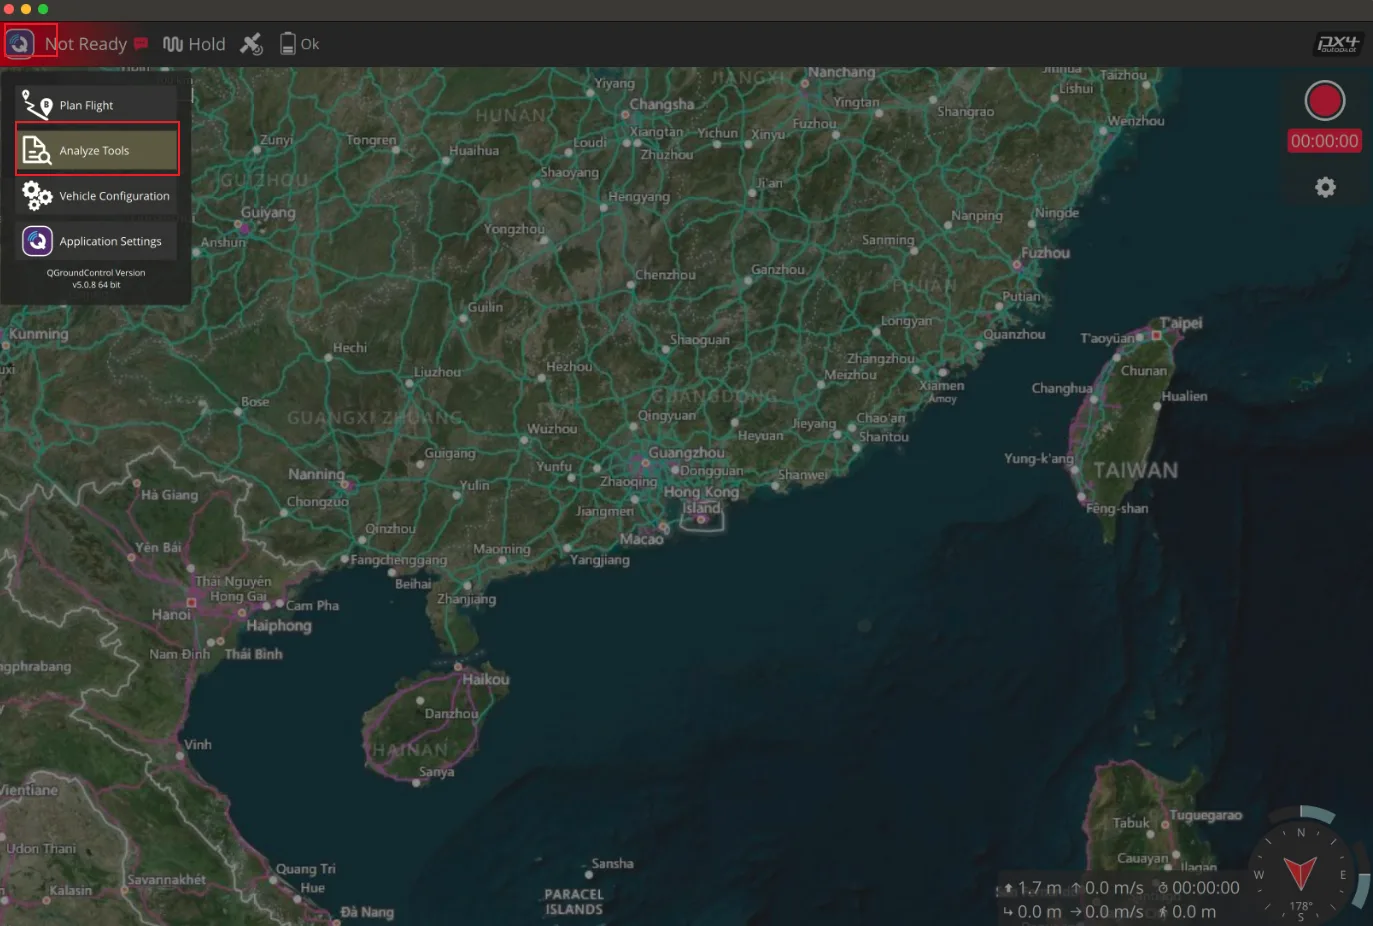
Task: Select the "Nanning" city label
Action: coord(316,474)
